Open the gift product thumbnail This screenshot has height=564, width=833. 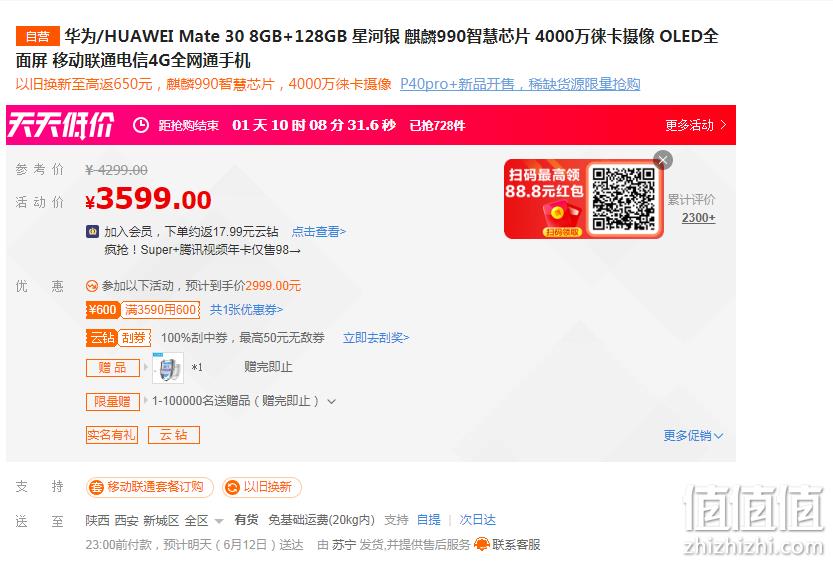pyautogui.click(x=168, y=368)
